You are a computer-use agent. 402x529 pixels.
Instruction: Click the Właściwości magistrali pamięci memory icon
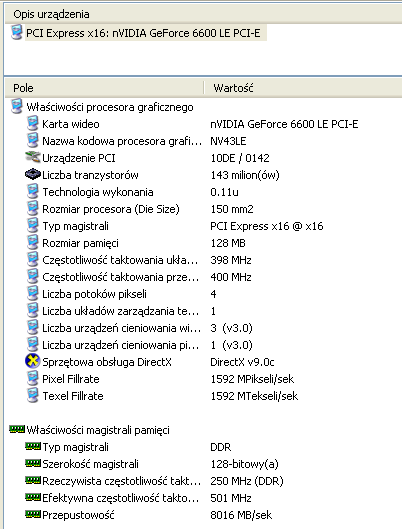17,429
